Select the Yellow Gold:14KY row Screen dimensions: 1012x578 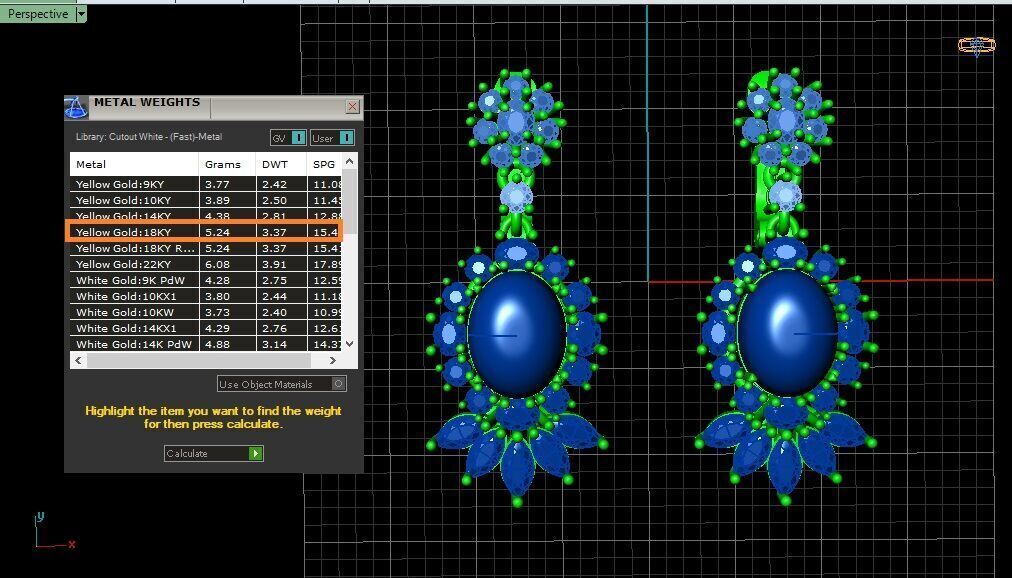click(x=206, y=215)
